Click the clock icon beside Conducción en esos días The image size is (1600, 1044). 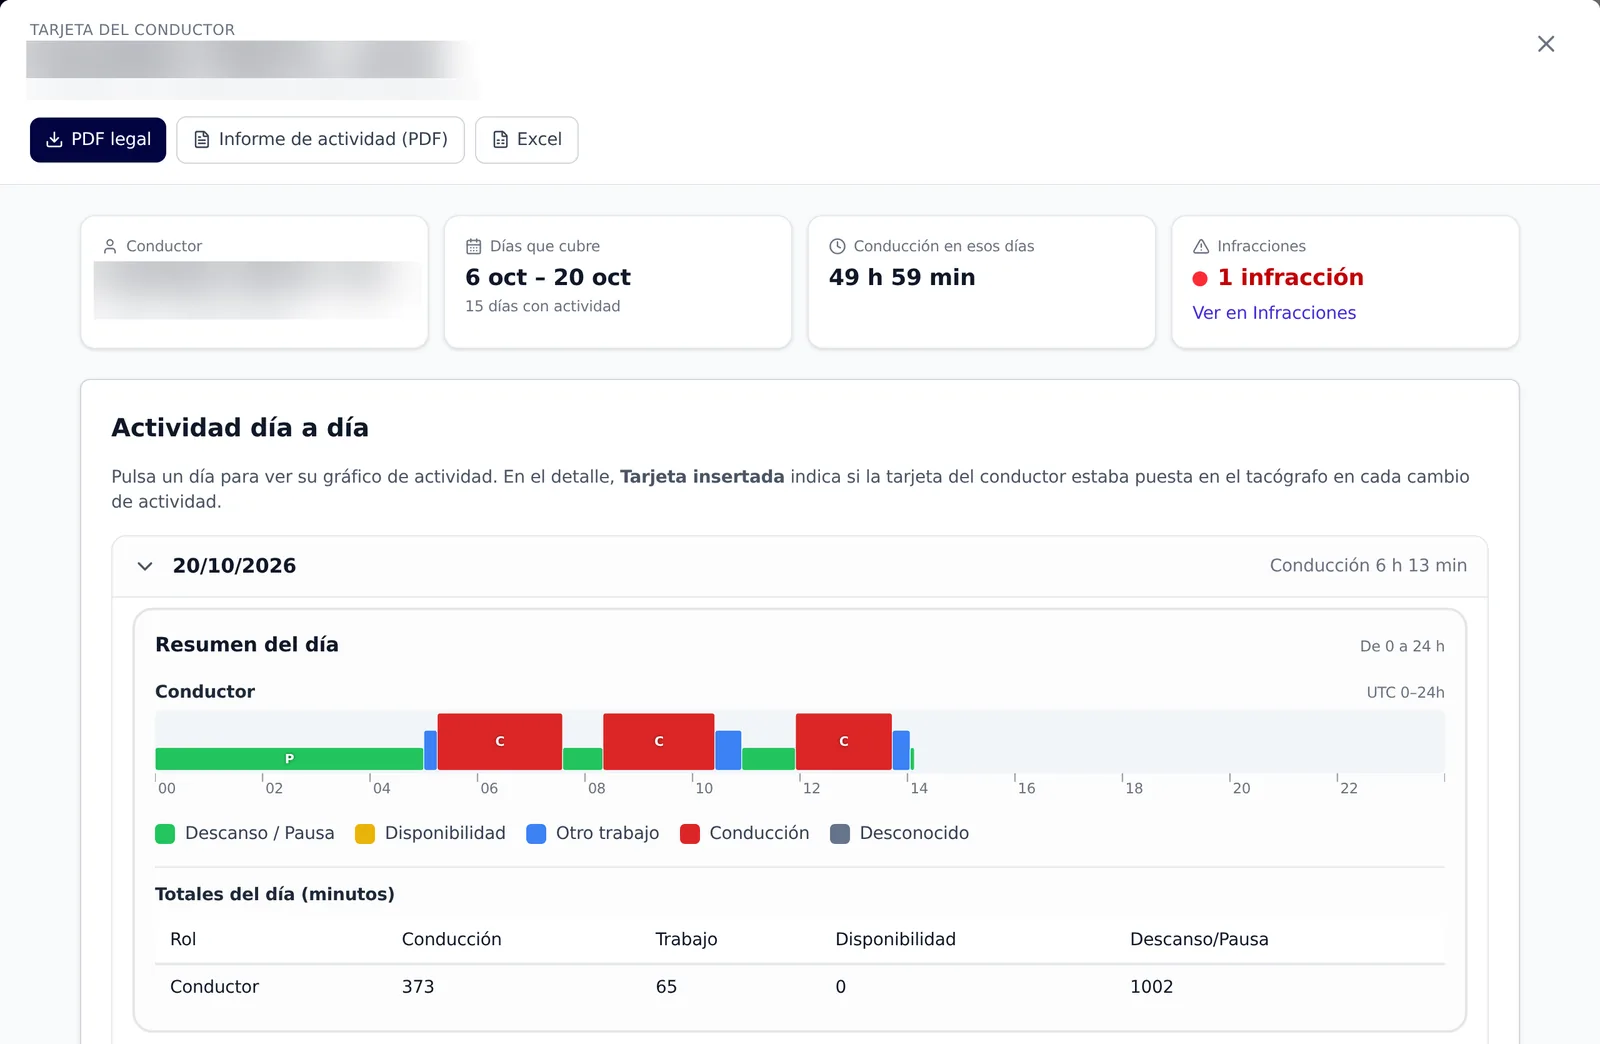coord(837,246)
